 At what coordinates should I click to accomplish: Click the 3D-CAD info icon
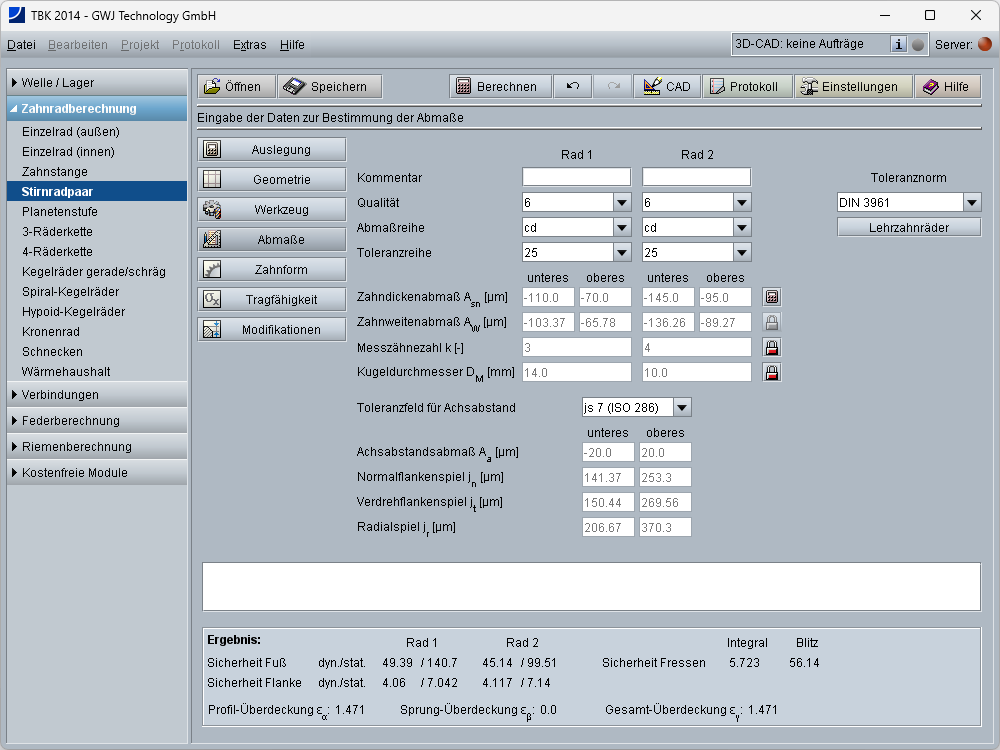point(898,44)
